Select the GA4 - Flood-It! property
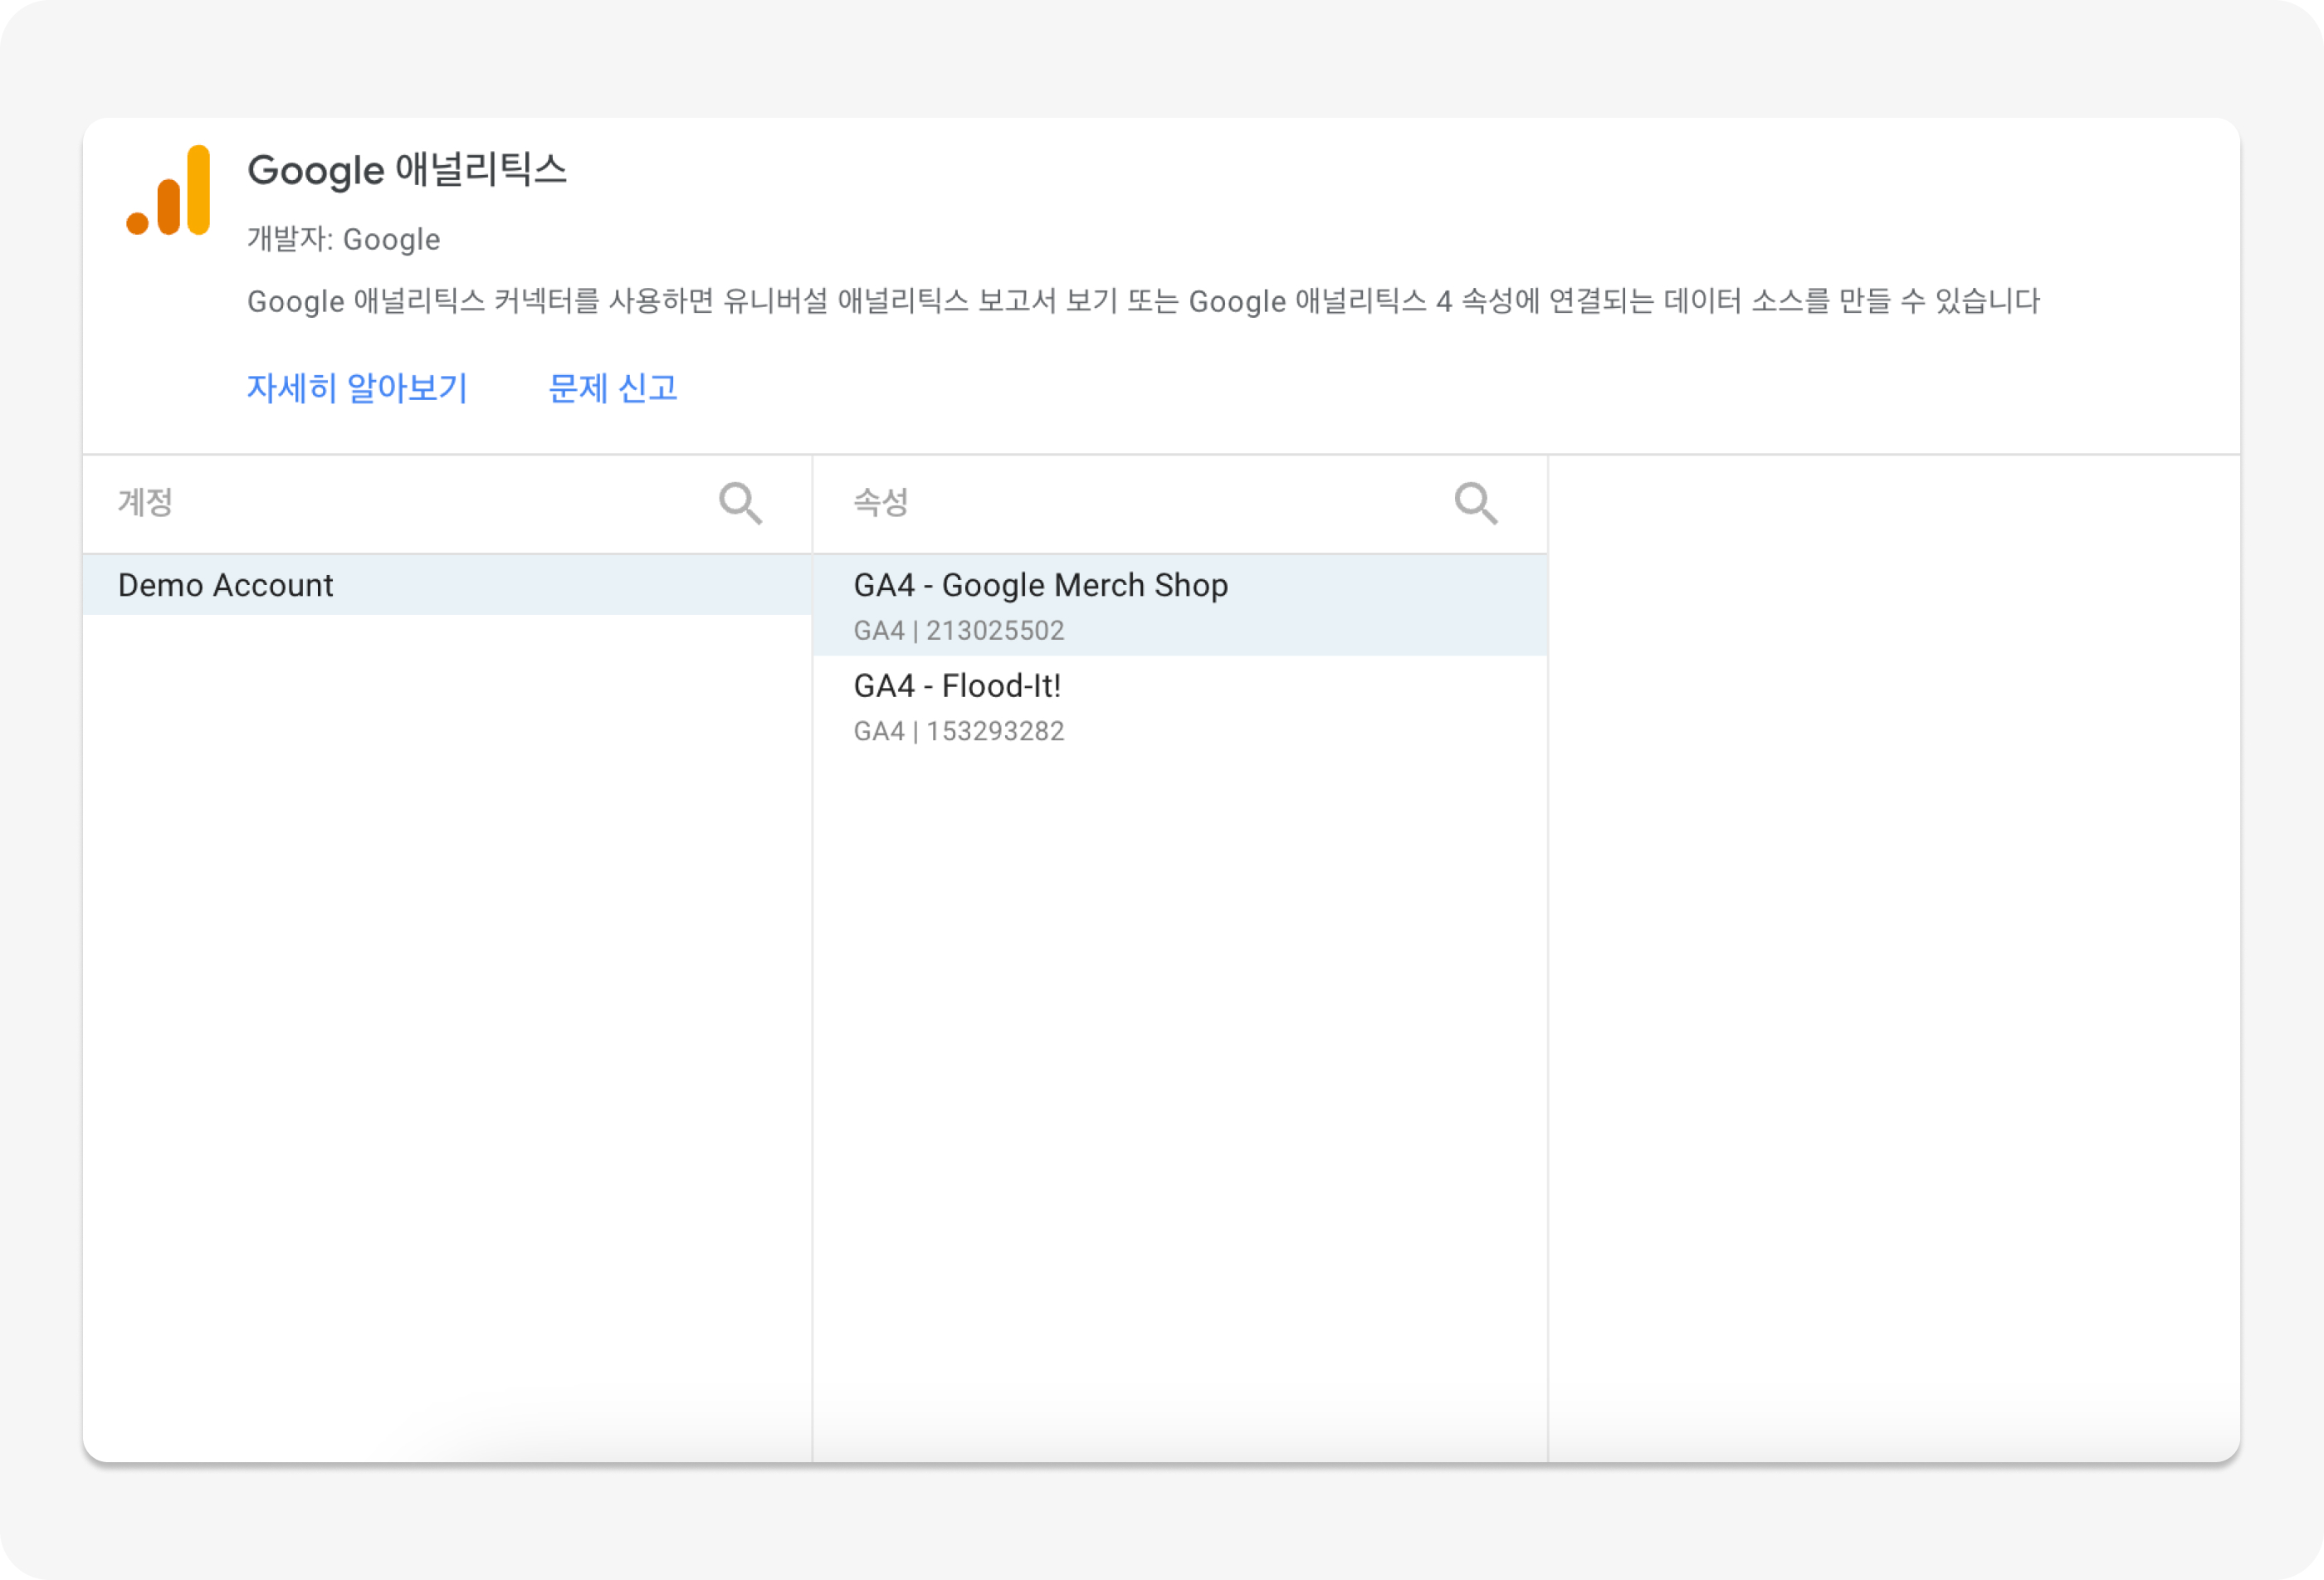Screen dimensions: 2324x1580 (1180, 707)
